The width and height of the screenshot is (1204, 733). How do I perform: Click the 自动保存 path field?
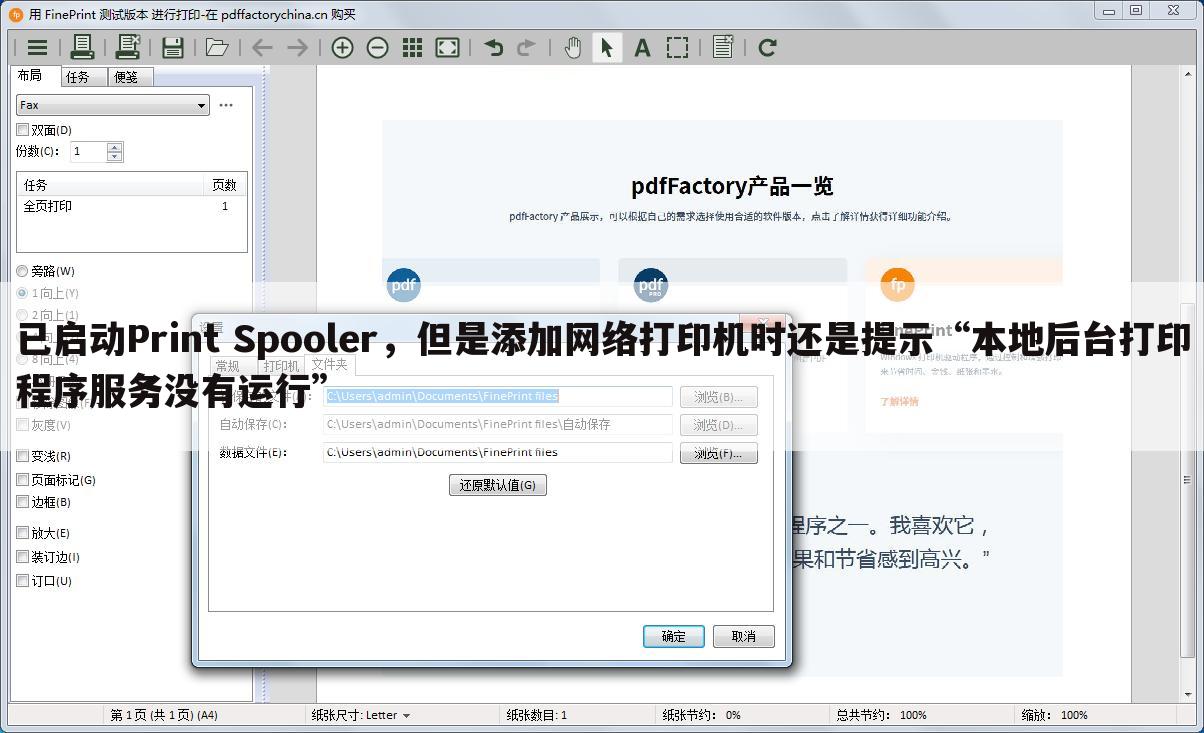[x=498, y=425]
